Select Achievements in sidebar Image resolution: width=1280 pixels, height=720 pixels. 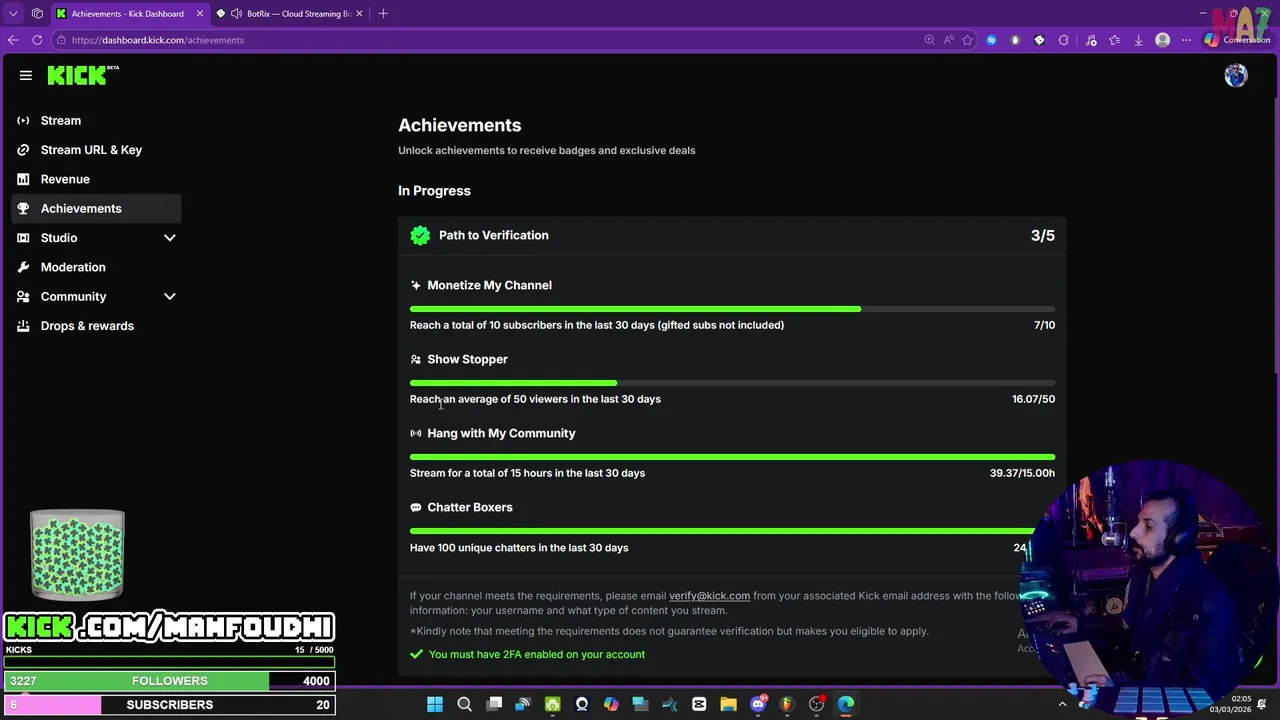pyautogui.click(x=96, y=209)
